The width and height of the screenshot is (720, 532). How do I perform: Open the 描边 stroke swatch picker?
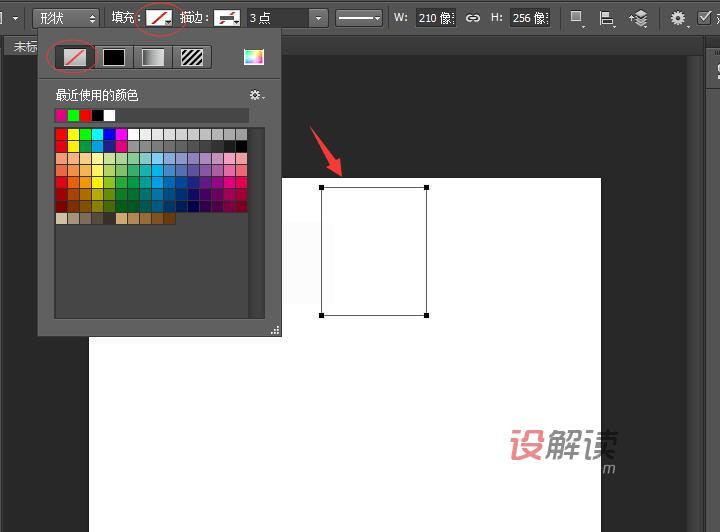click(x=227, y=18)
